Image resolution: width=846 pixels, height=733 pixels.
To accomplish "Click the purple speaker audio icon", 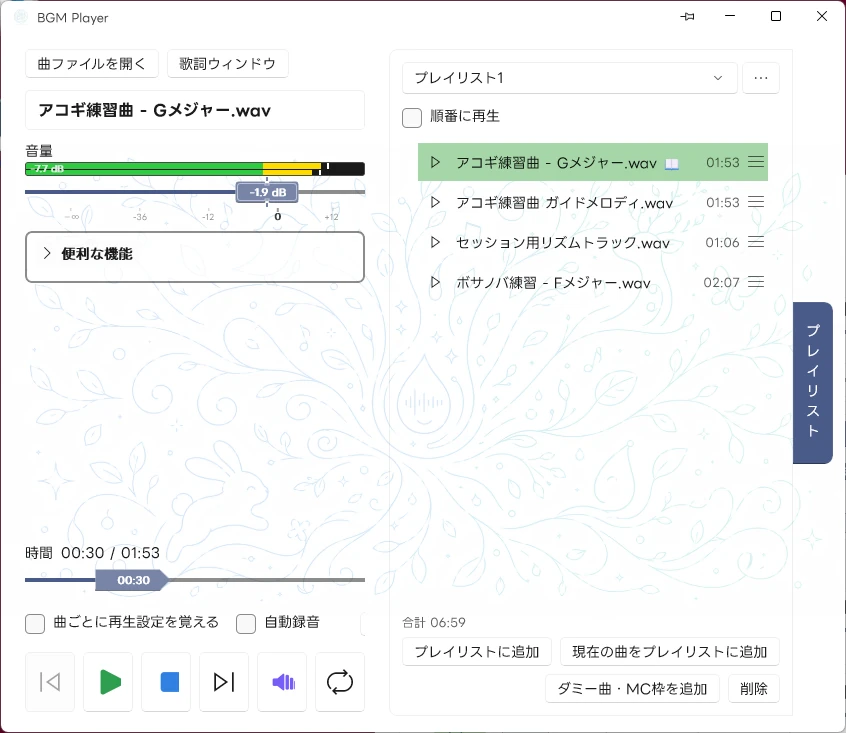I will tap(282, 682).
